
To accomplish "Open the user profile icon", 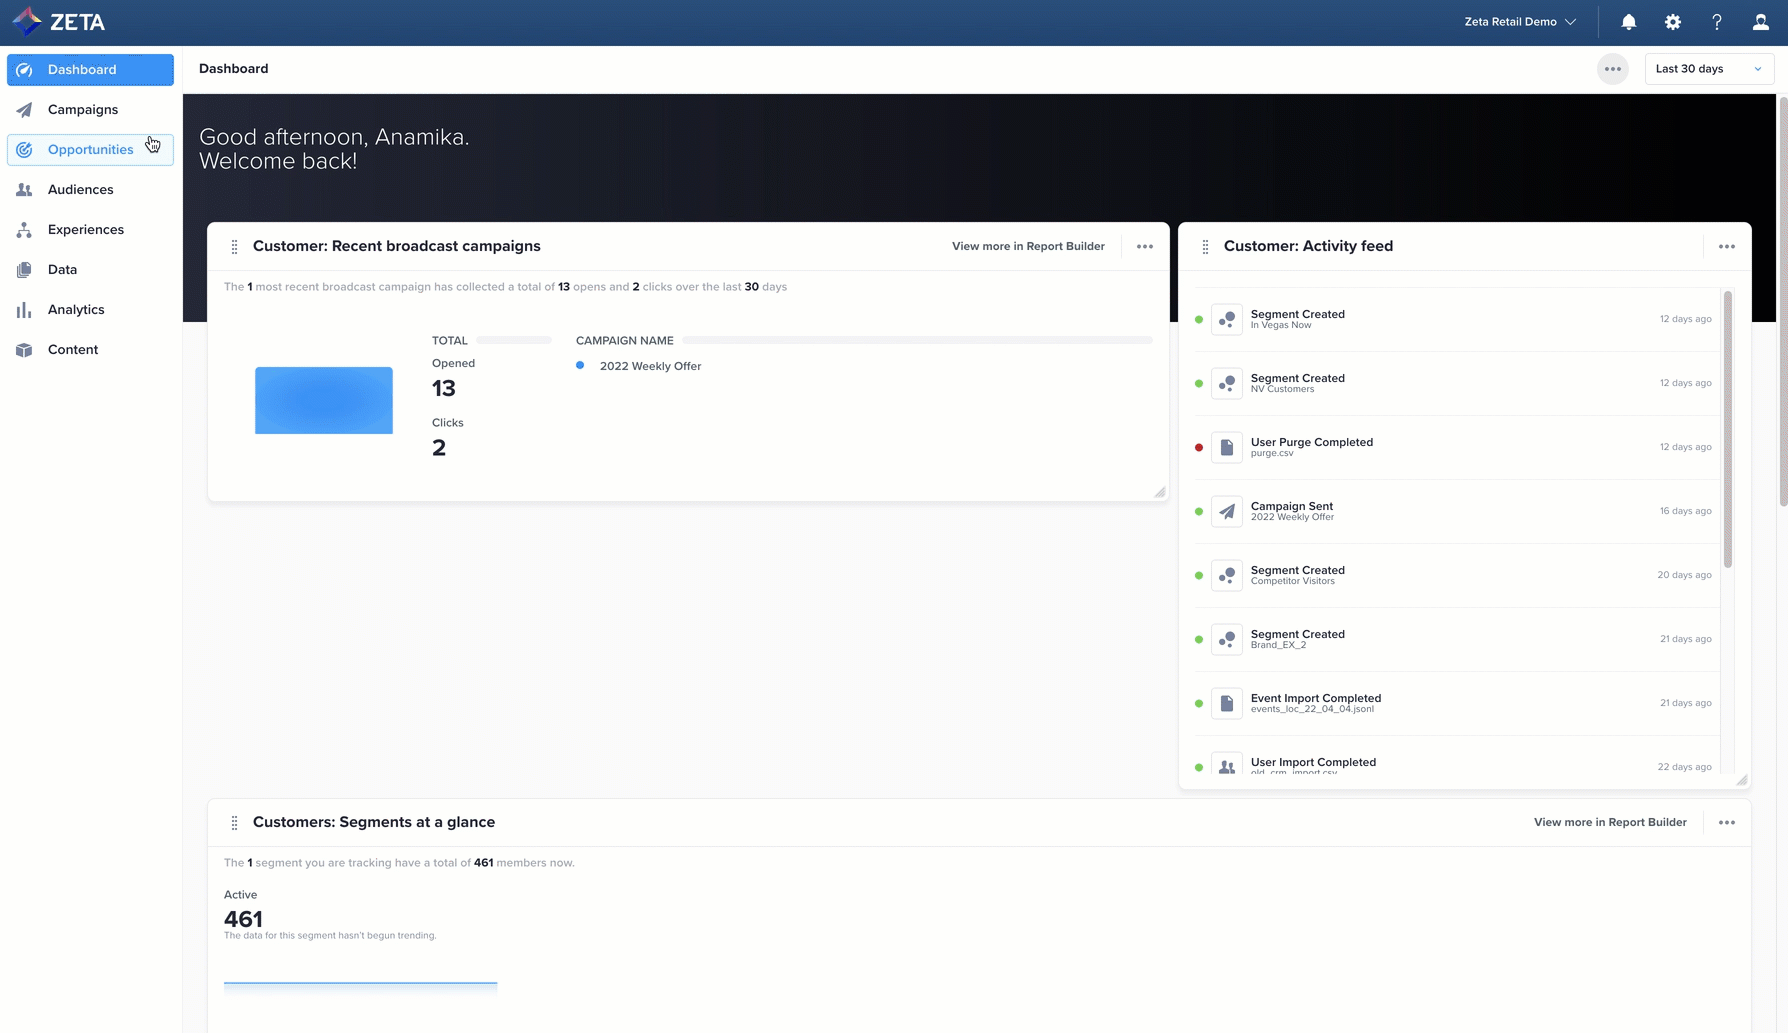I will (x=1761, y=22).
